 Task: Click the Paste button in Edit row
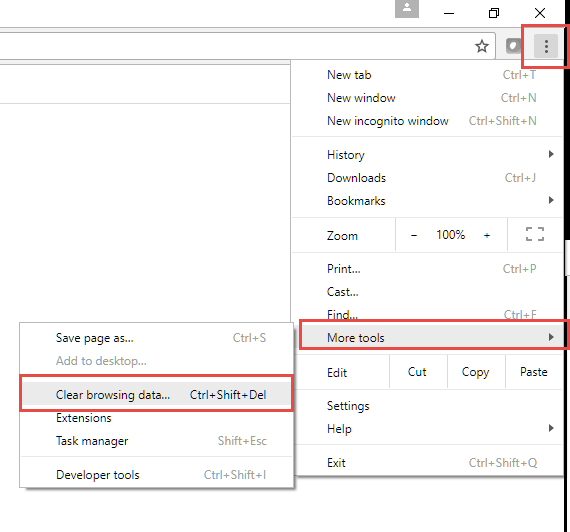tap(534, 372)
